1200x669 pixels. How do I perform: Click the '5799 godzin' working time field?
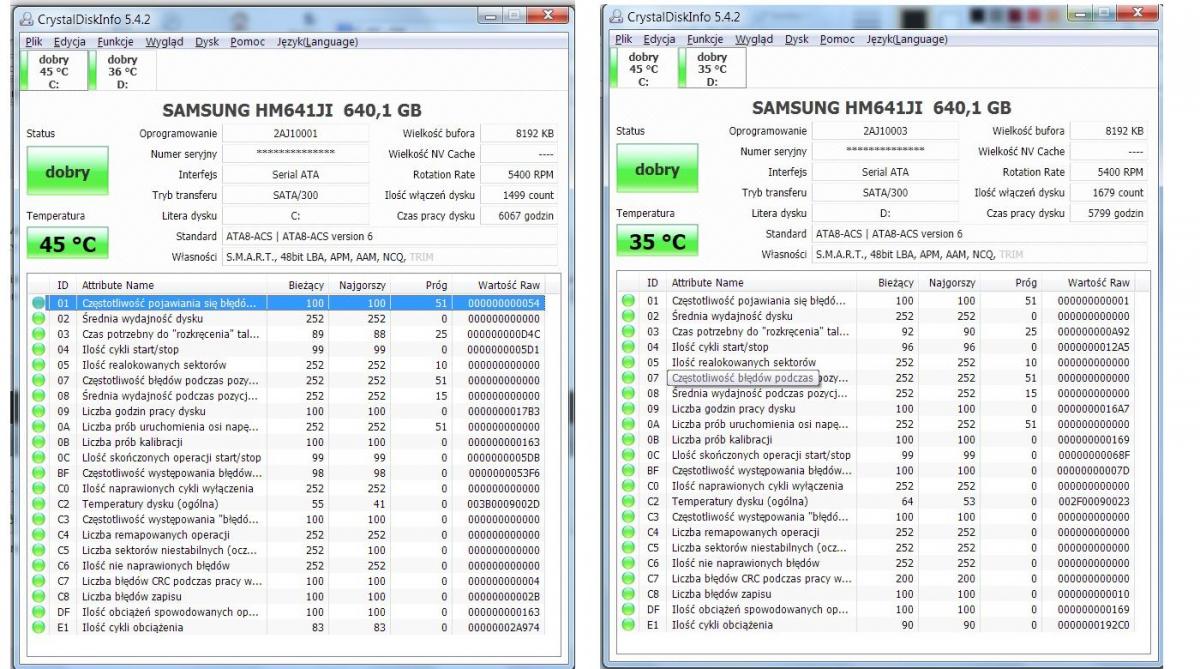pyautogui.click(x=1108, y=214)
